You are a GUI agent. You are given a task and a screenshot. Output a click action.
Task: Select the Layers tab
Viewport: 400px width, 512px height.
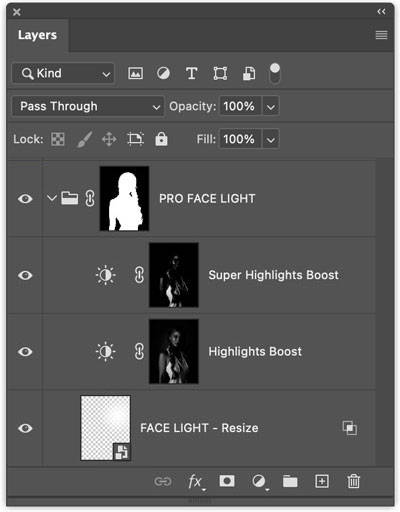[x=37, y=35]
